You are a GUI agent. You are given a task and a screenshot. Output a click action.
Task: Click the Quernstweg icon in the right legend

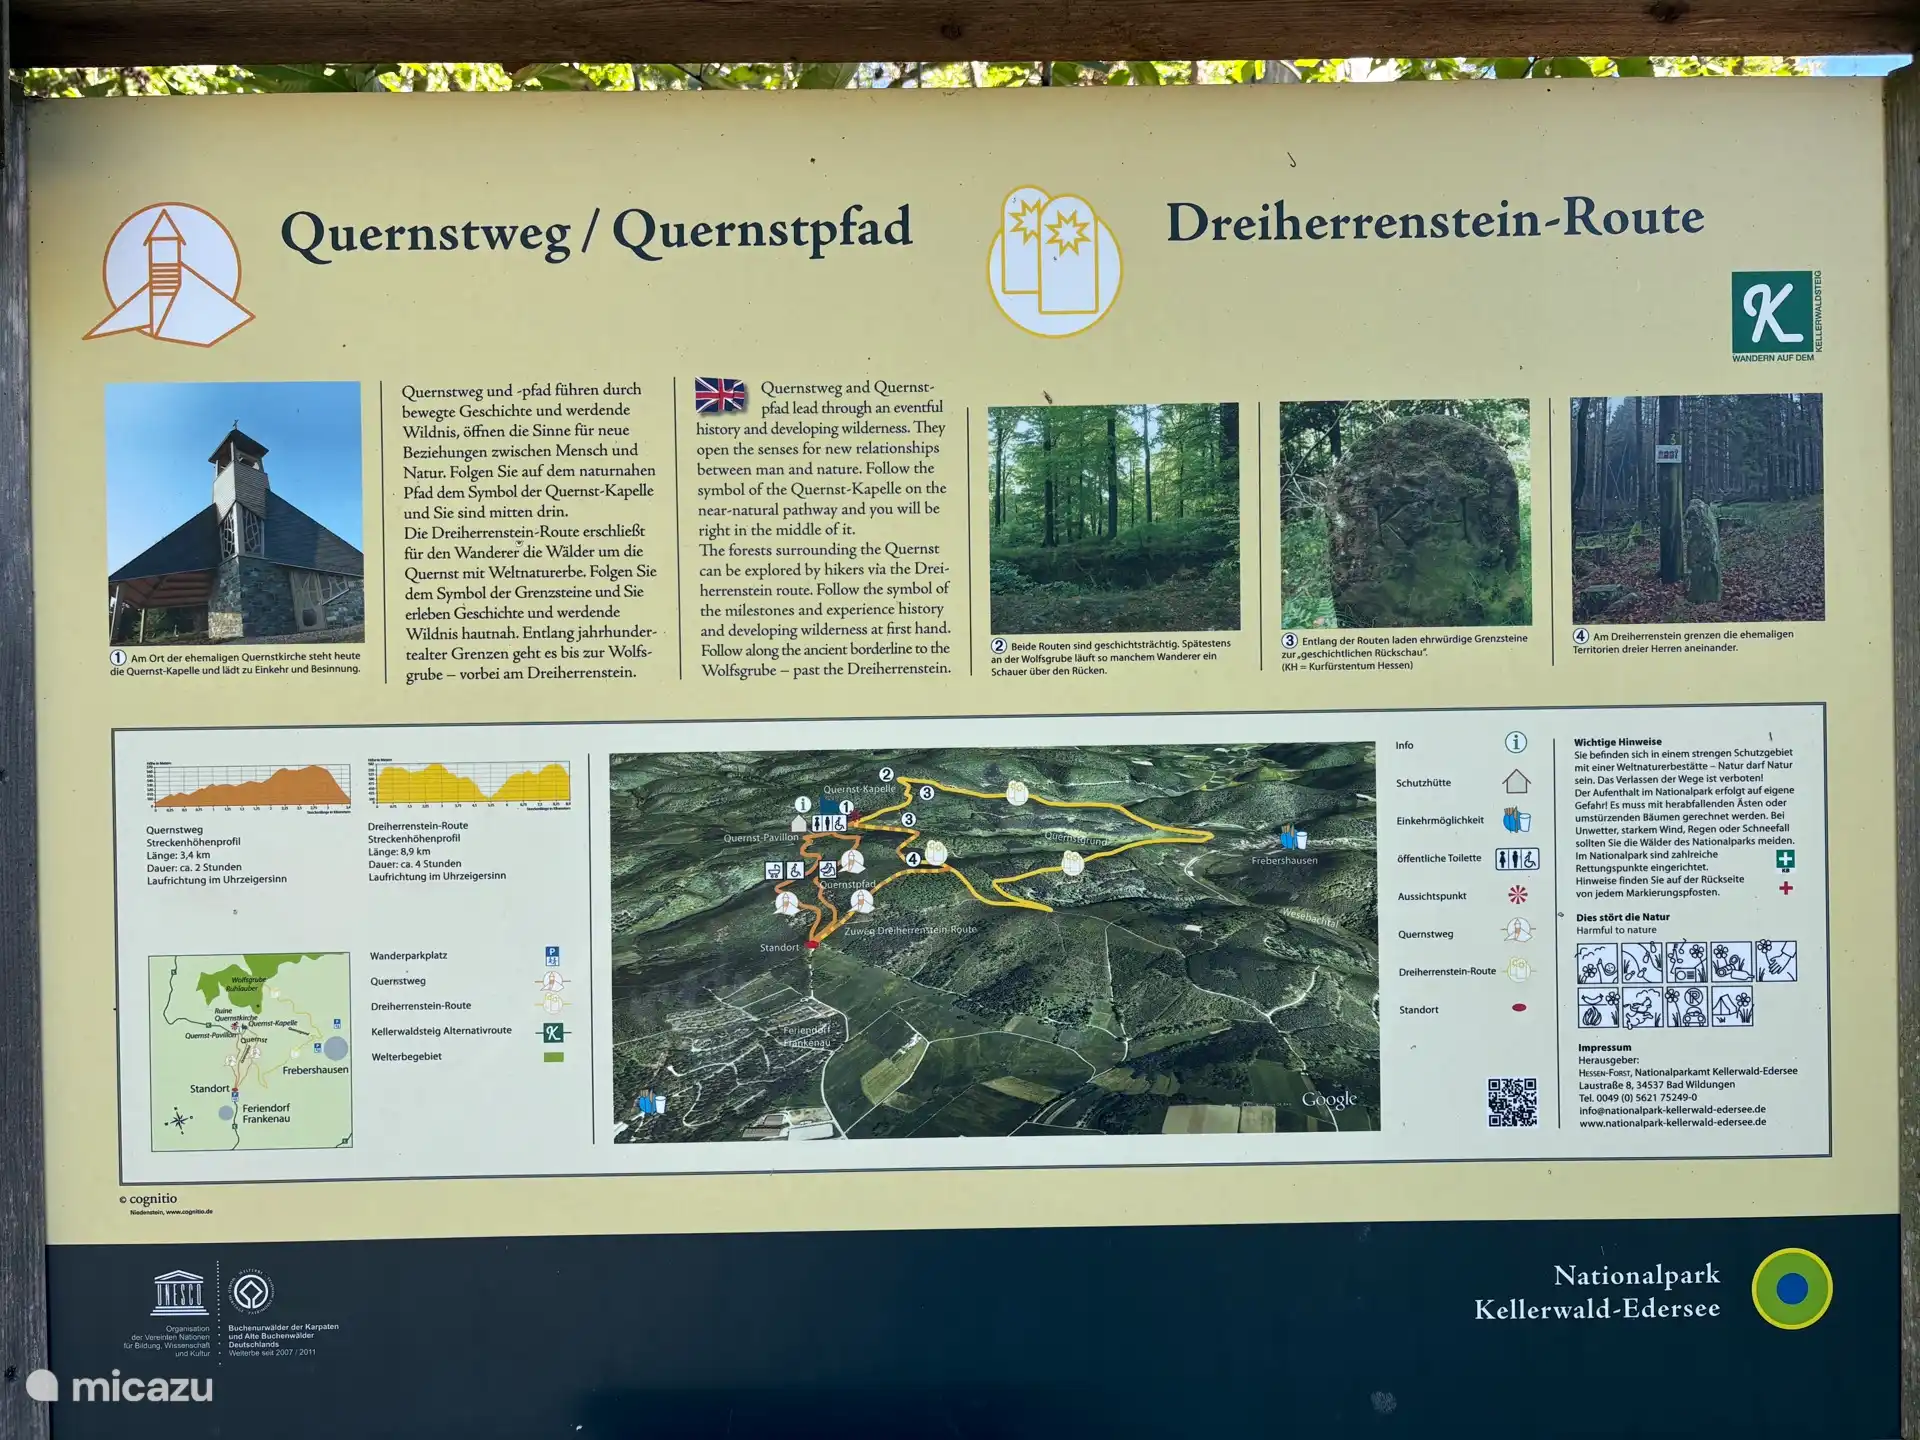[x=1517, y=932]
